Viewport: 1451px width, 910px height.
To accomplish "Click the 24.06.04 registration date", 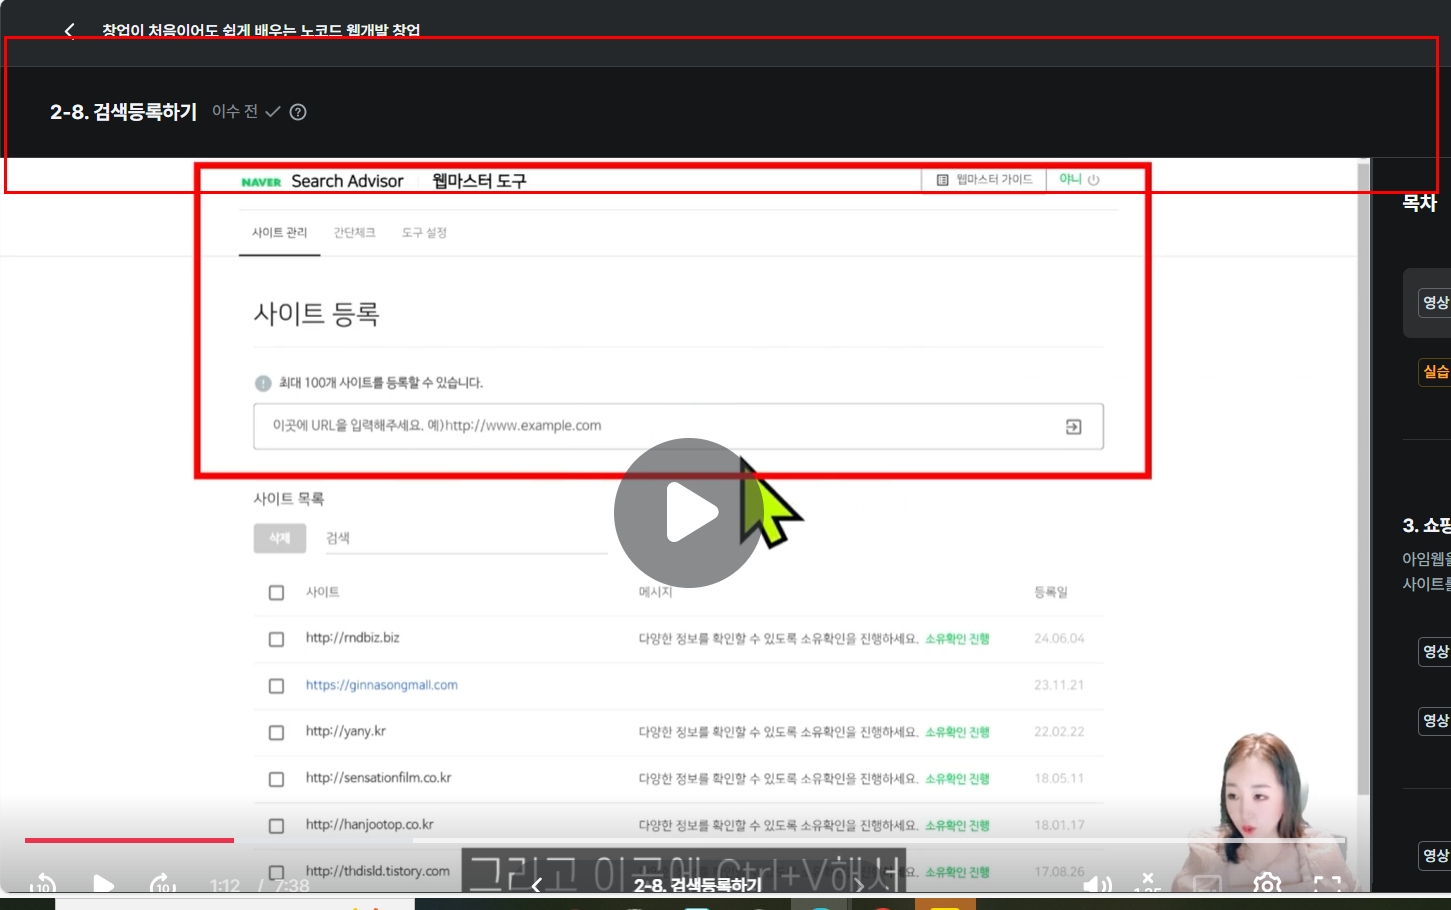I will coord(1059,638).
